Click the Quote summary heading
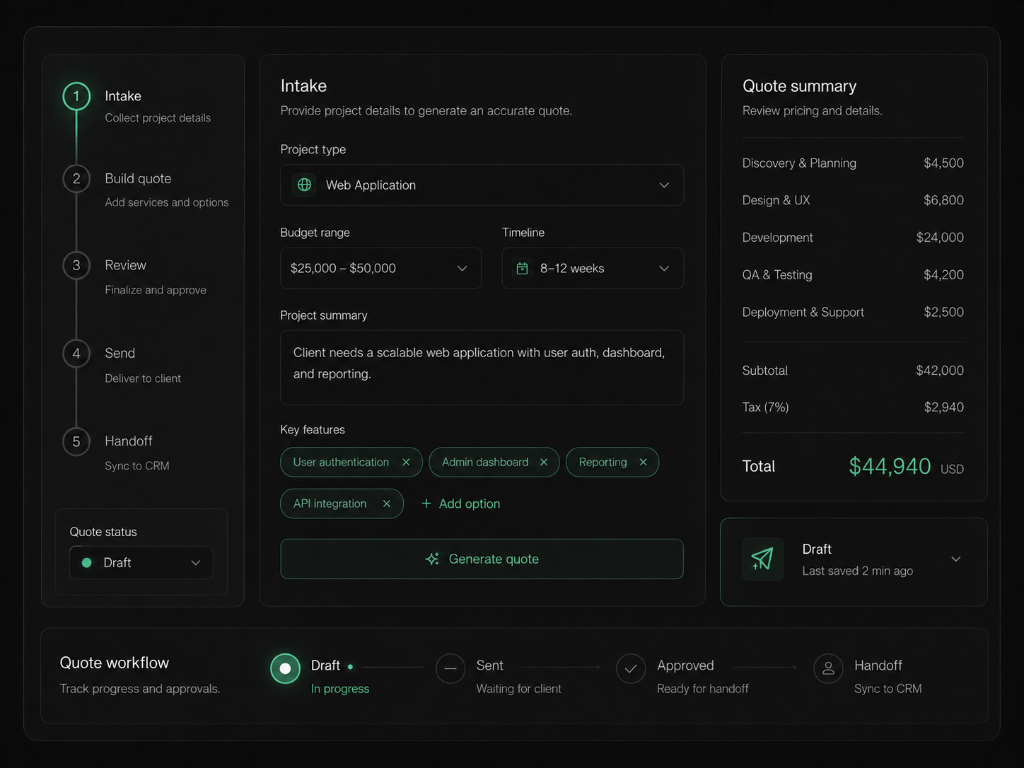This screenshot has width=1024, height=768. click(799, 86)
